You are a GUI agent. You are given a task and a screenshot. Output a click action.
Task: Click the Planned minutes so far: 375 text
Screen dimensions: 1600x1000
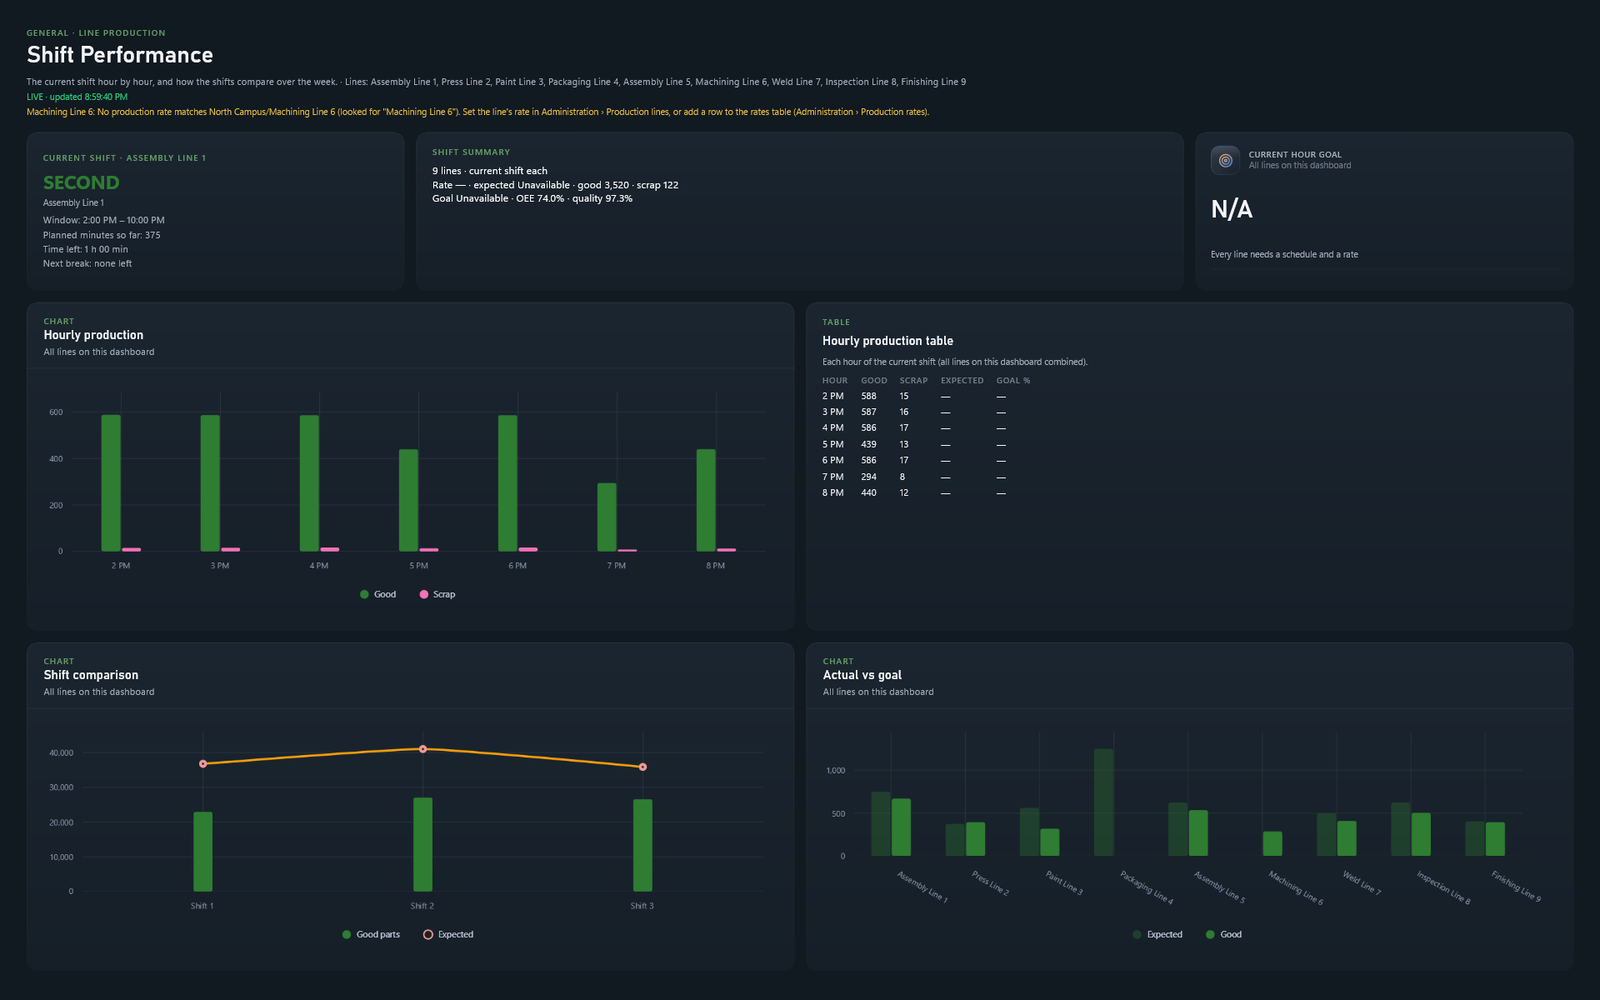101,235
